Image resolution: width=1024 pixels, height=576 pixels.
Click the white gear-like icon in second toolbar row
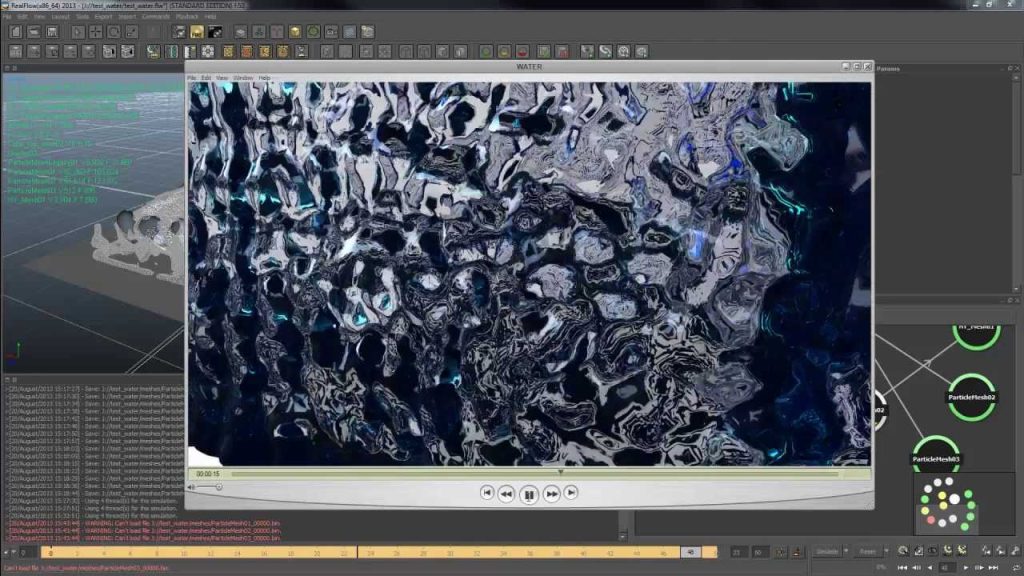(208, 52)
